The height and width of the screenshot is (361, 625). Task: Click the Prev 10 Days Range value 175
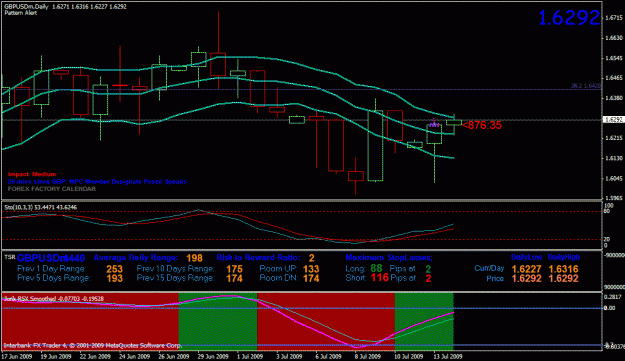coord(234,269)
